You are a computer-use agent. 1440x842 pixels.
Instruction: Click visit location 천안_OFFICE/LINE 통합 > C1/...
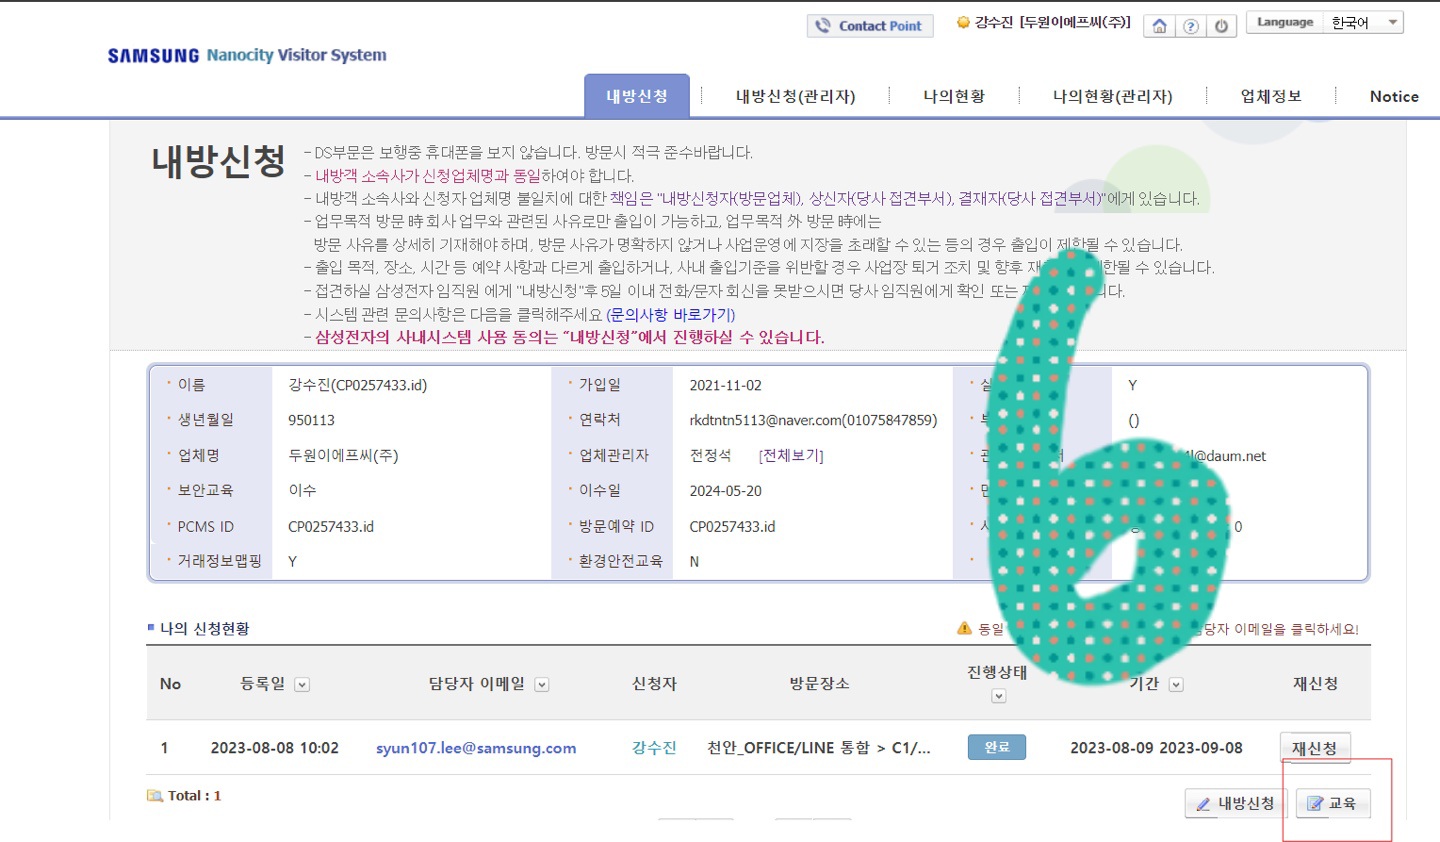point(819,748)
